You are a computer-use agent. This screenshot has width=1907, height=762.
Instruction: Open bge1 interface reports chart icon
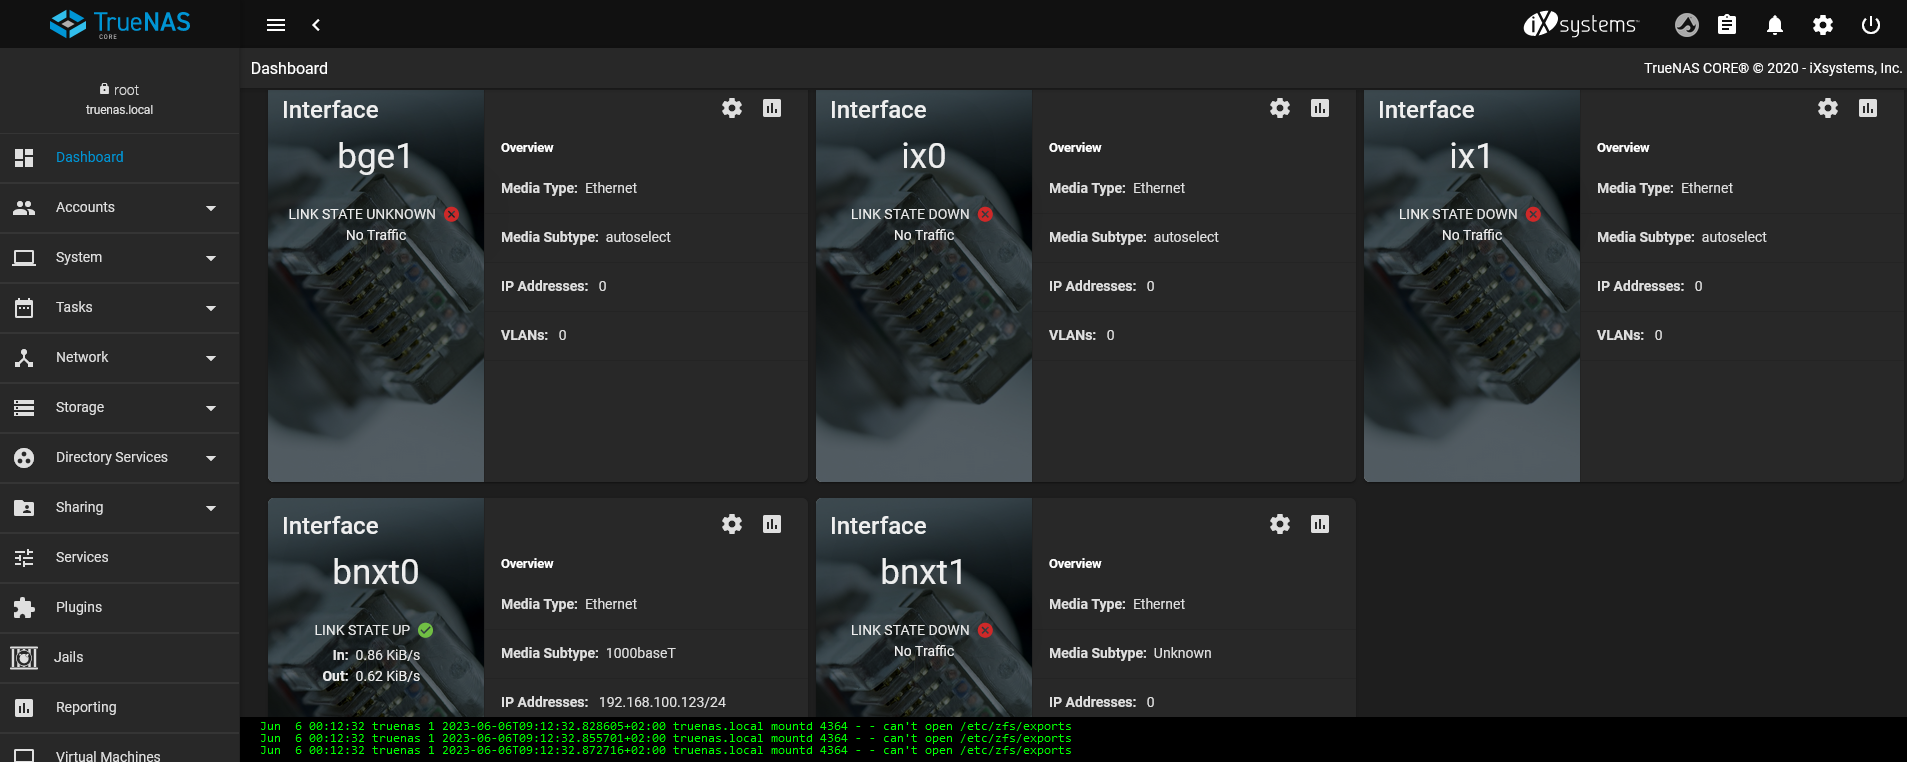click(772, 108)
